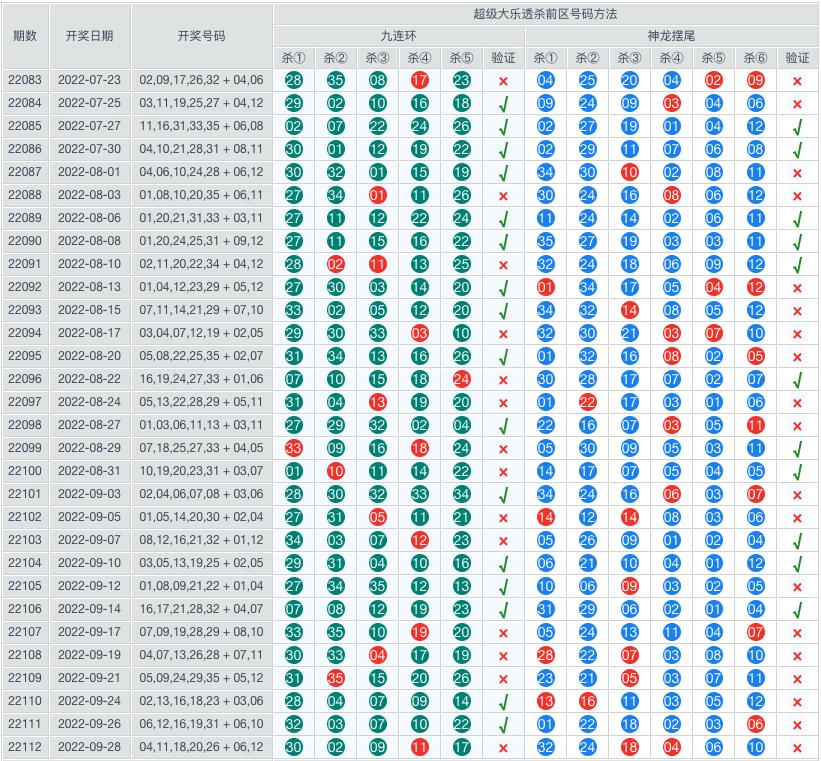Click the blue 31 ball in row 22106

point(546,609)
